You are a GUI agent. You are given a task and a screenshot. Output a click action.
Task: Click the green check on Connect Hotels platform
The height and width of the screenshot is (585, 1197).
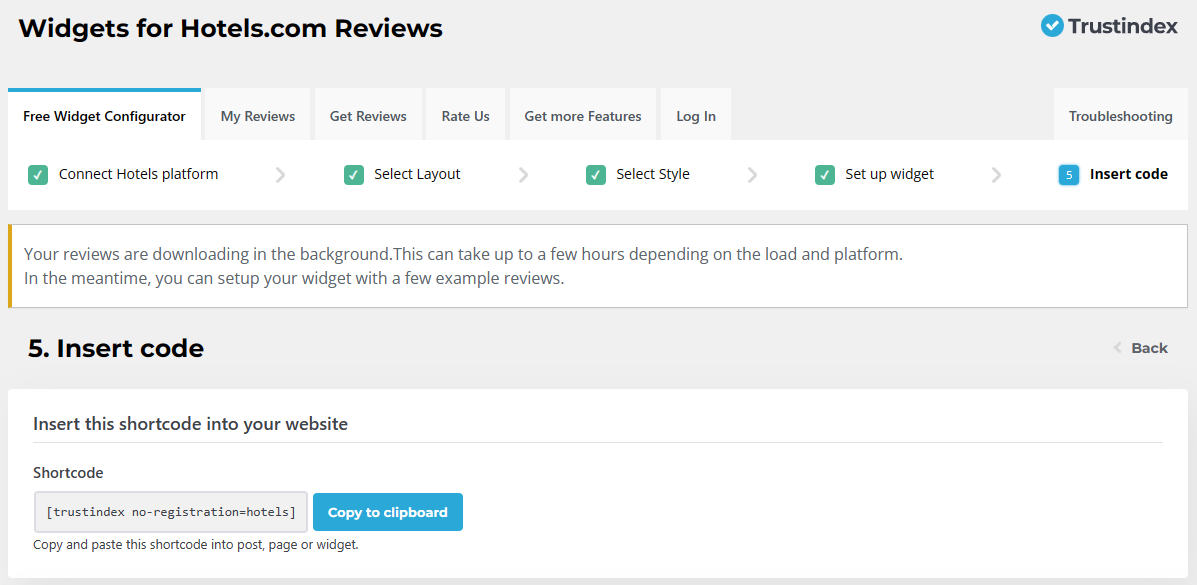coord(37,174)
